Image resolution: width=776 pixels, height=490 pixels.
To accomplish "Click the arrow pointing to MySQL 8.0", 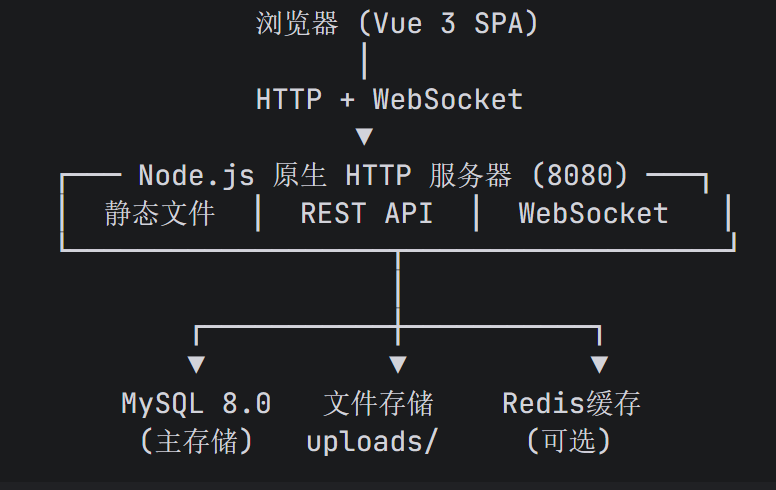I will (x=196, y=364).
